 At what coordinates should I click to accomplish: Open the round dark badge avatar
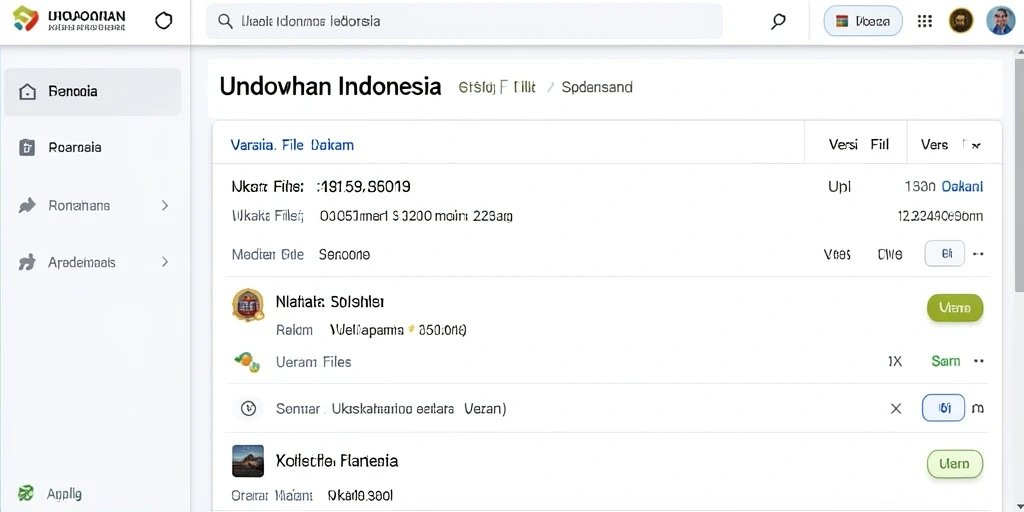click(961, 21)
